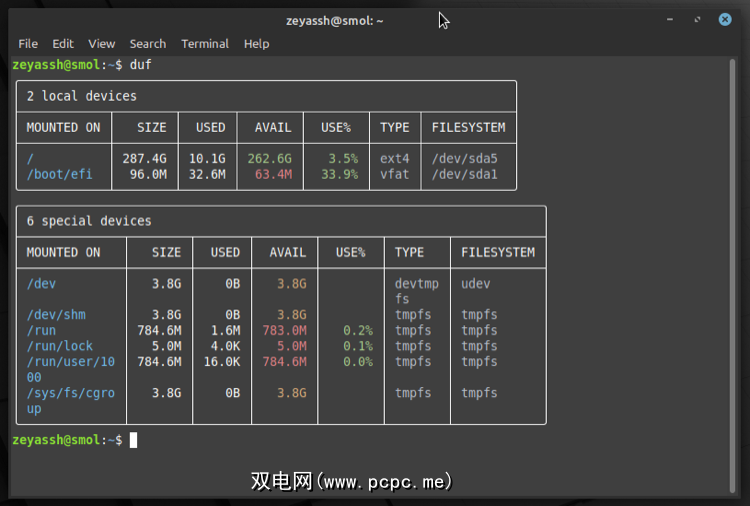Click the /run/lock mount point
Viewport: 750px width, 506px height.
60,346
